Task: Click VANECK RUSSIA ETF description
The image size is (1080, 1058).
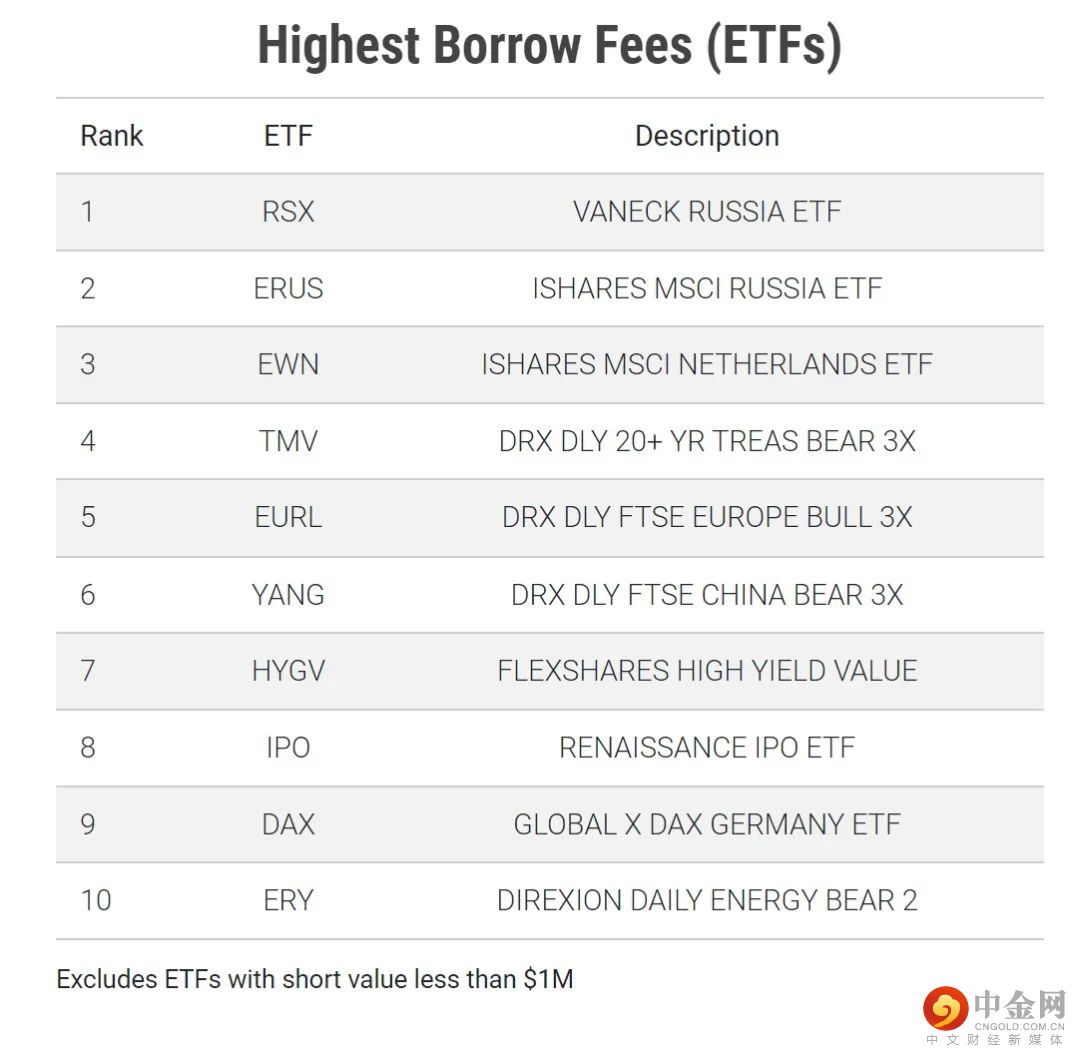Action: pyautogui.click(x=707, y=211)
